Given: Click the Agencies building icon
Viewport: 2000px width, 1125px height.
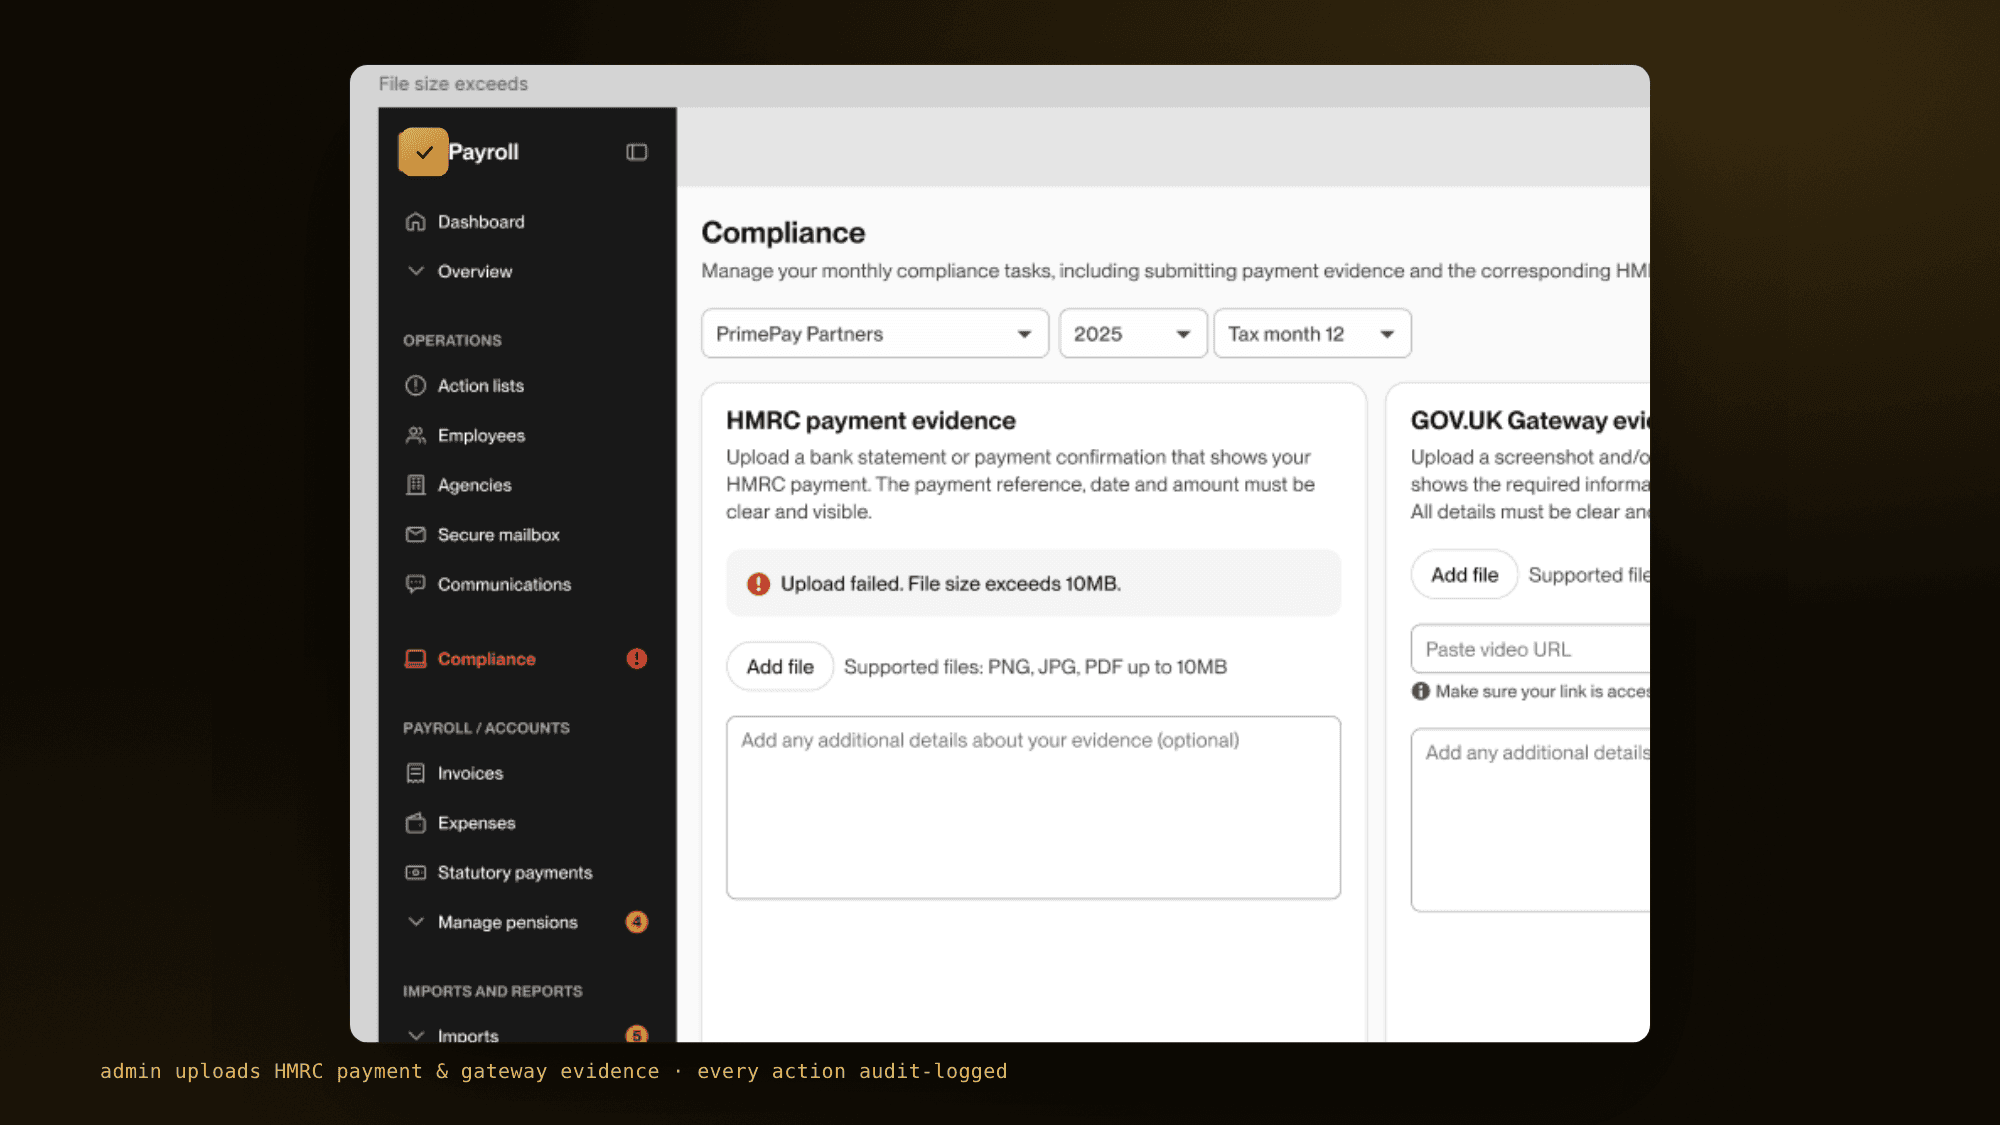Looking at the screenshot, I should (416, 485).
